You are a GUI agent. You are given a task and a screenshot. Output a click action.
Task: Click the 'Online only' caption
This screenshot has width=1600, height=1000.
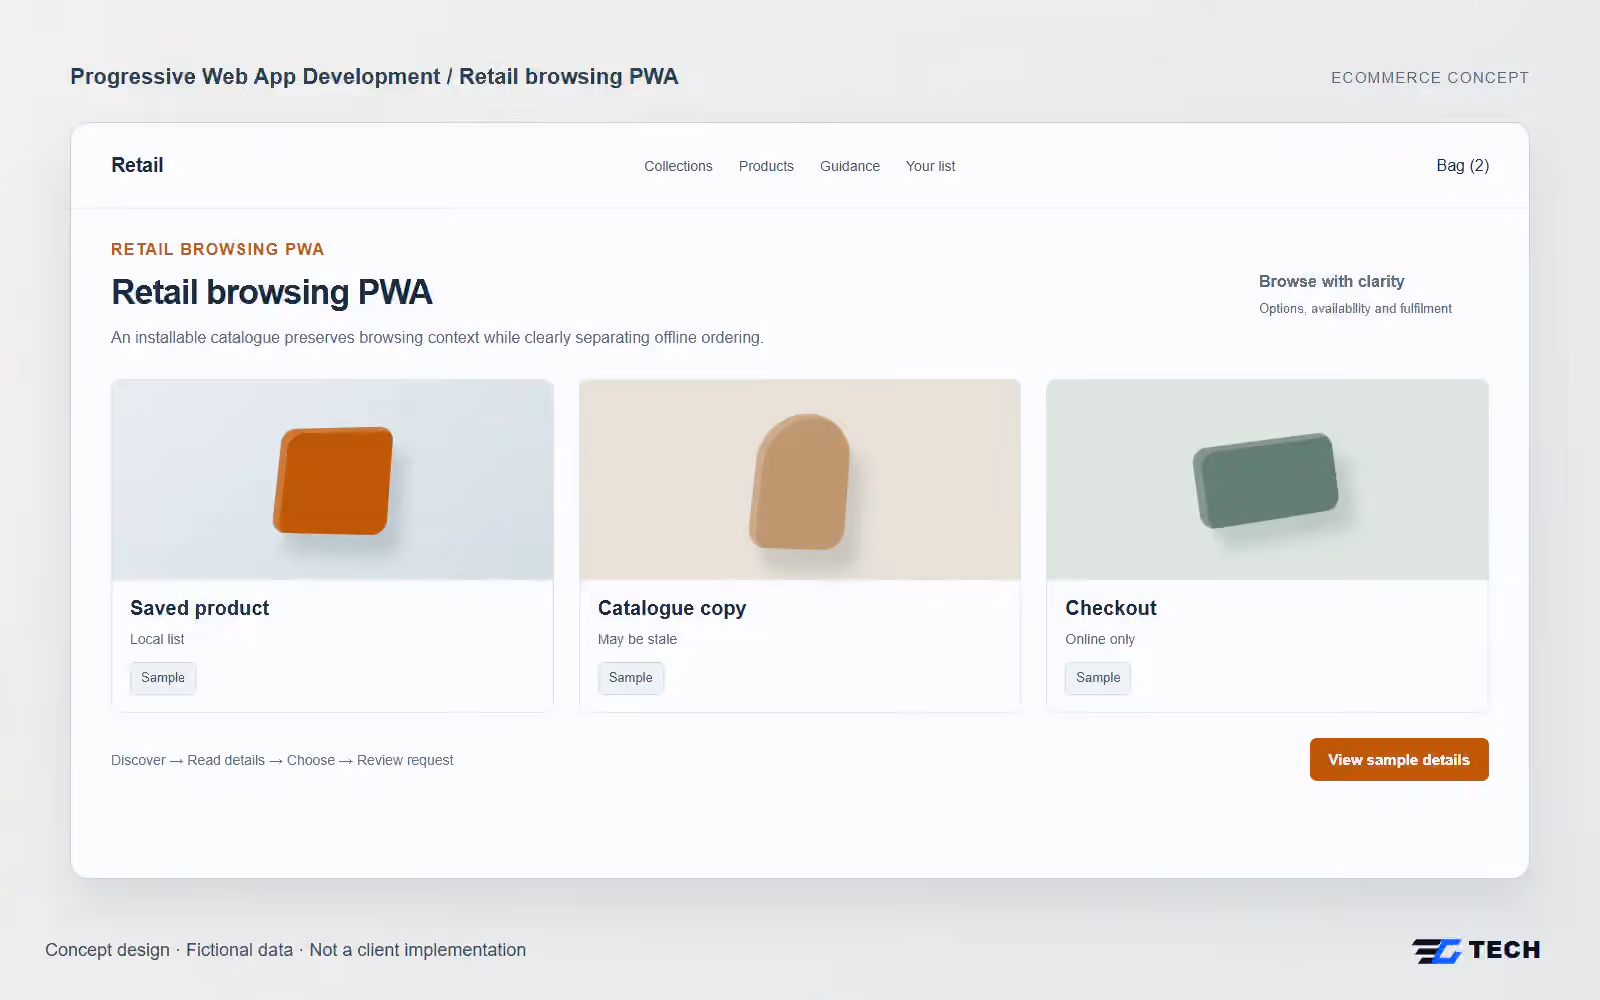click(1100, 639)
